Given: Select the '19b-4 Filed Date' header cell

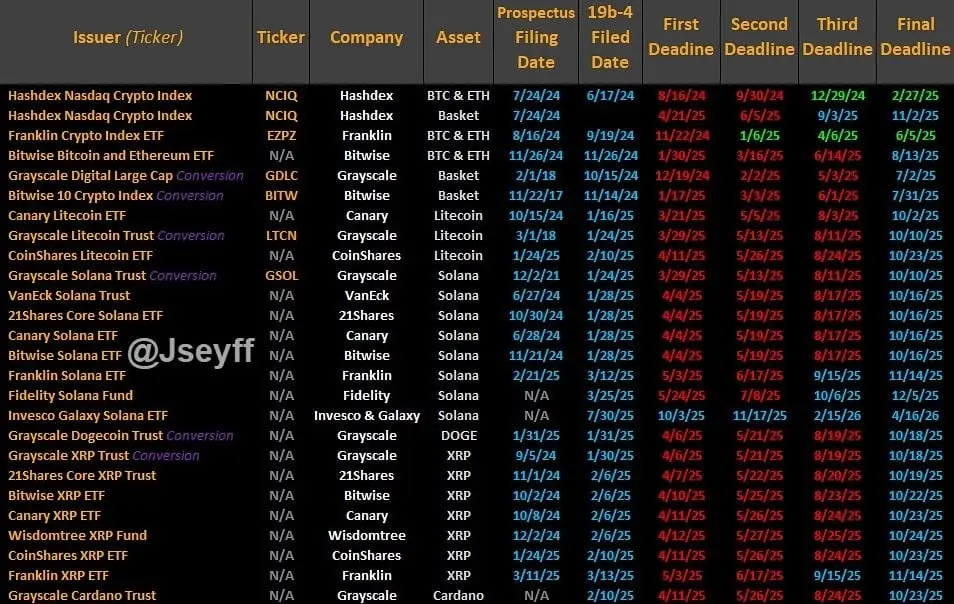Looking at the screenshot, I should click(x=610, y=38).
